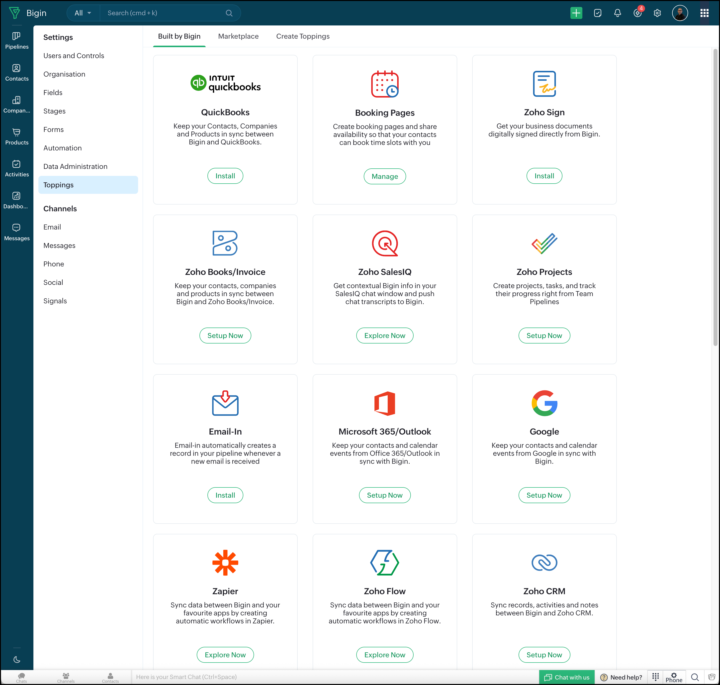The height and width of the screenshot is (685, 720).
Task: Open the tasks checkbox icon in header
Action: (597, 13)
